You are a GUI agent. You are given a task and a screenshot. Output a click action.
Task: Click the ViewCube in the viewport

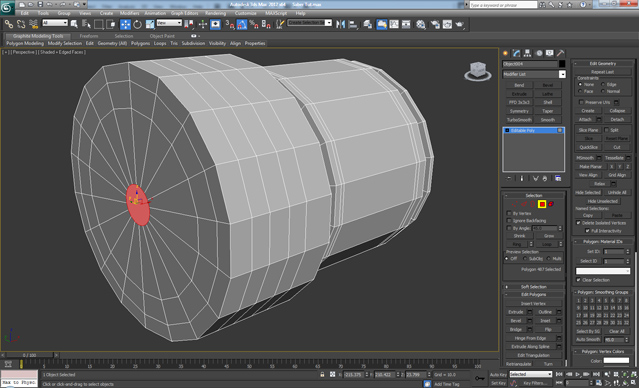(x=478, y=71)
